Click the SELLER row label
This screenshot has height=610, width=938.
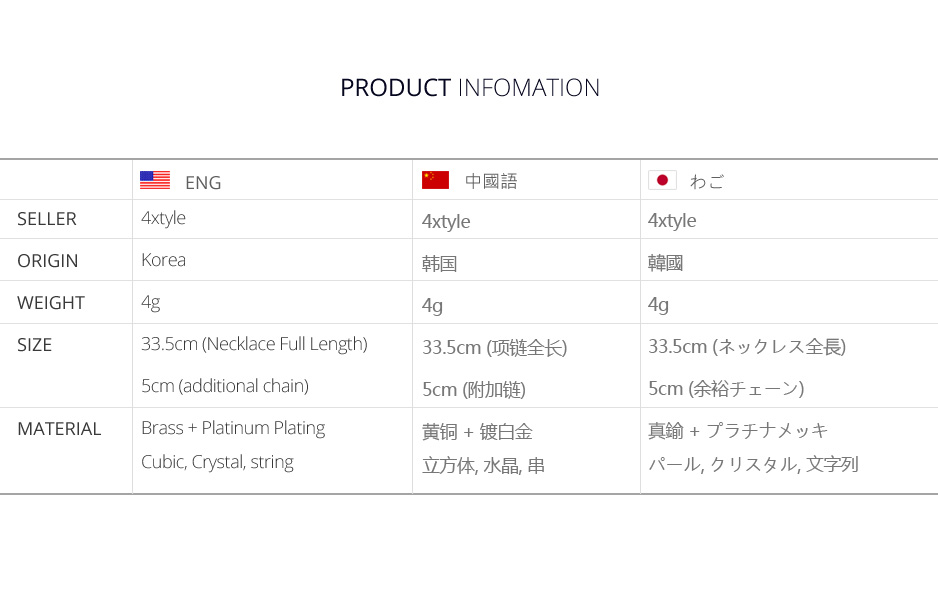(x=47, y=219)
